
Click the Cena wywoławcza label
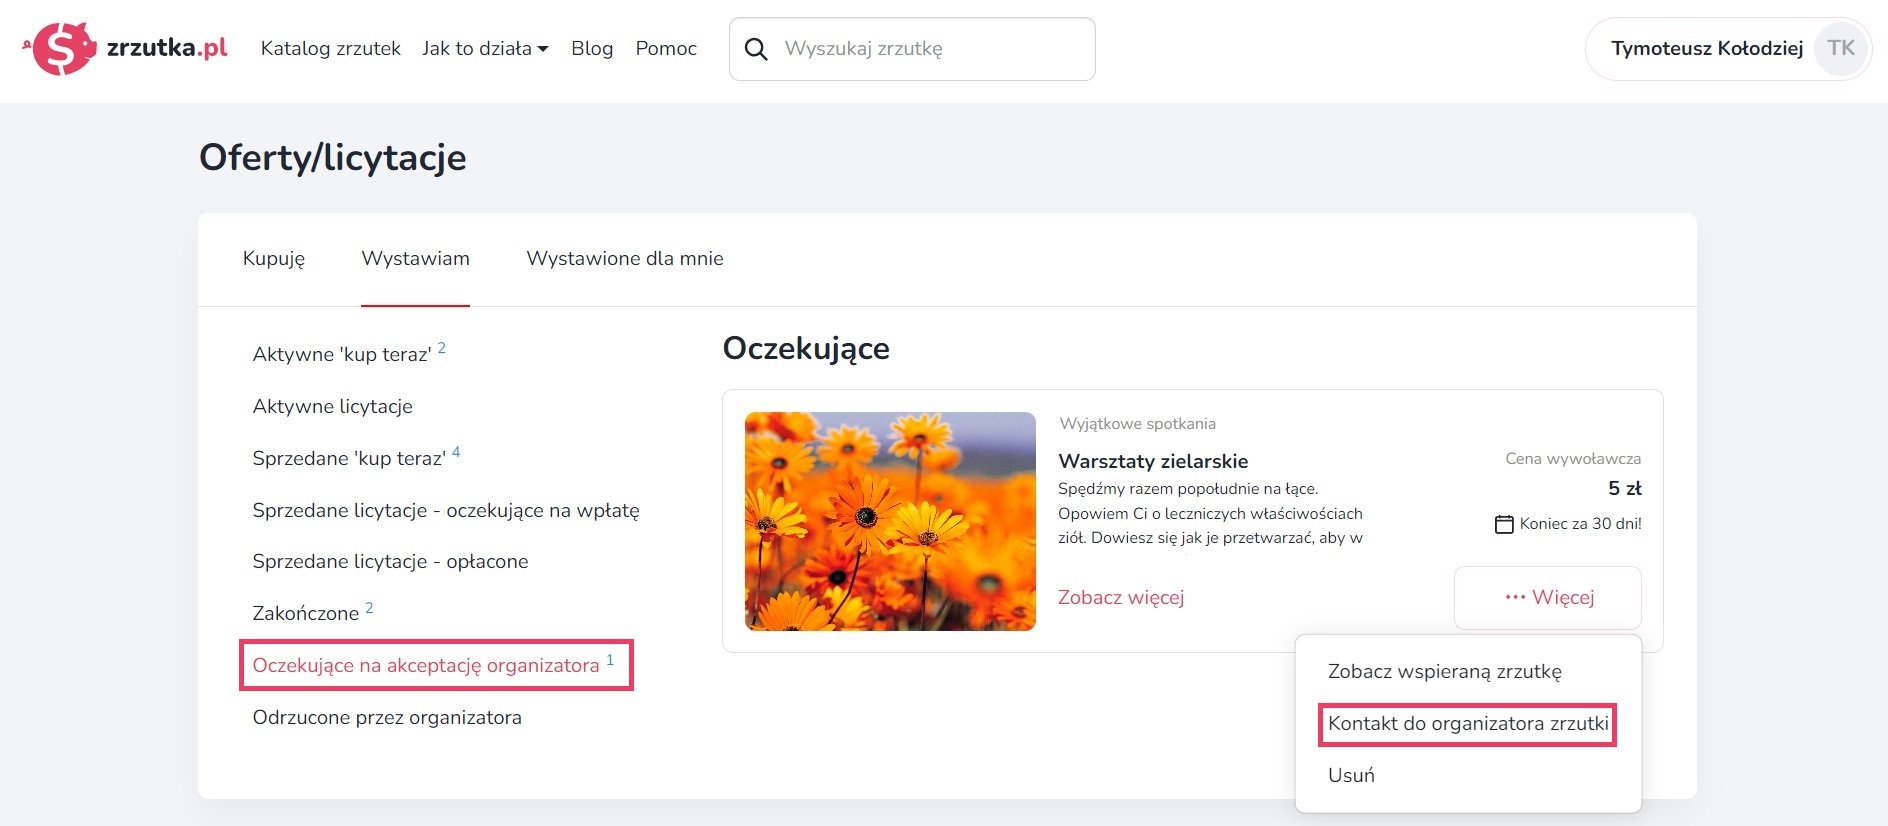point(1573,459)
